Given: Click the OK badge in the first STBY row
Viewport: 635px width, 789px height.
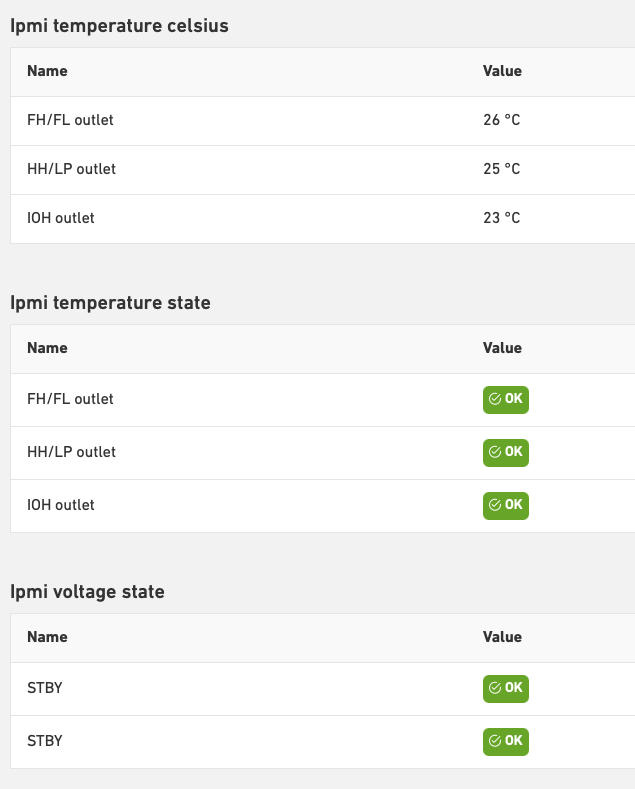Looking at the screenshot, I should tap(505, 688).
